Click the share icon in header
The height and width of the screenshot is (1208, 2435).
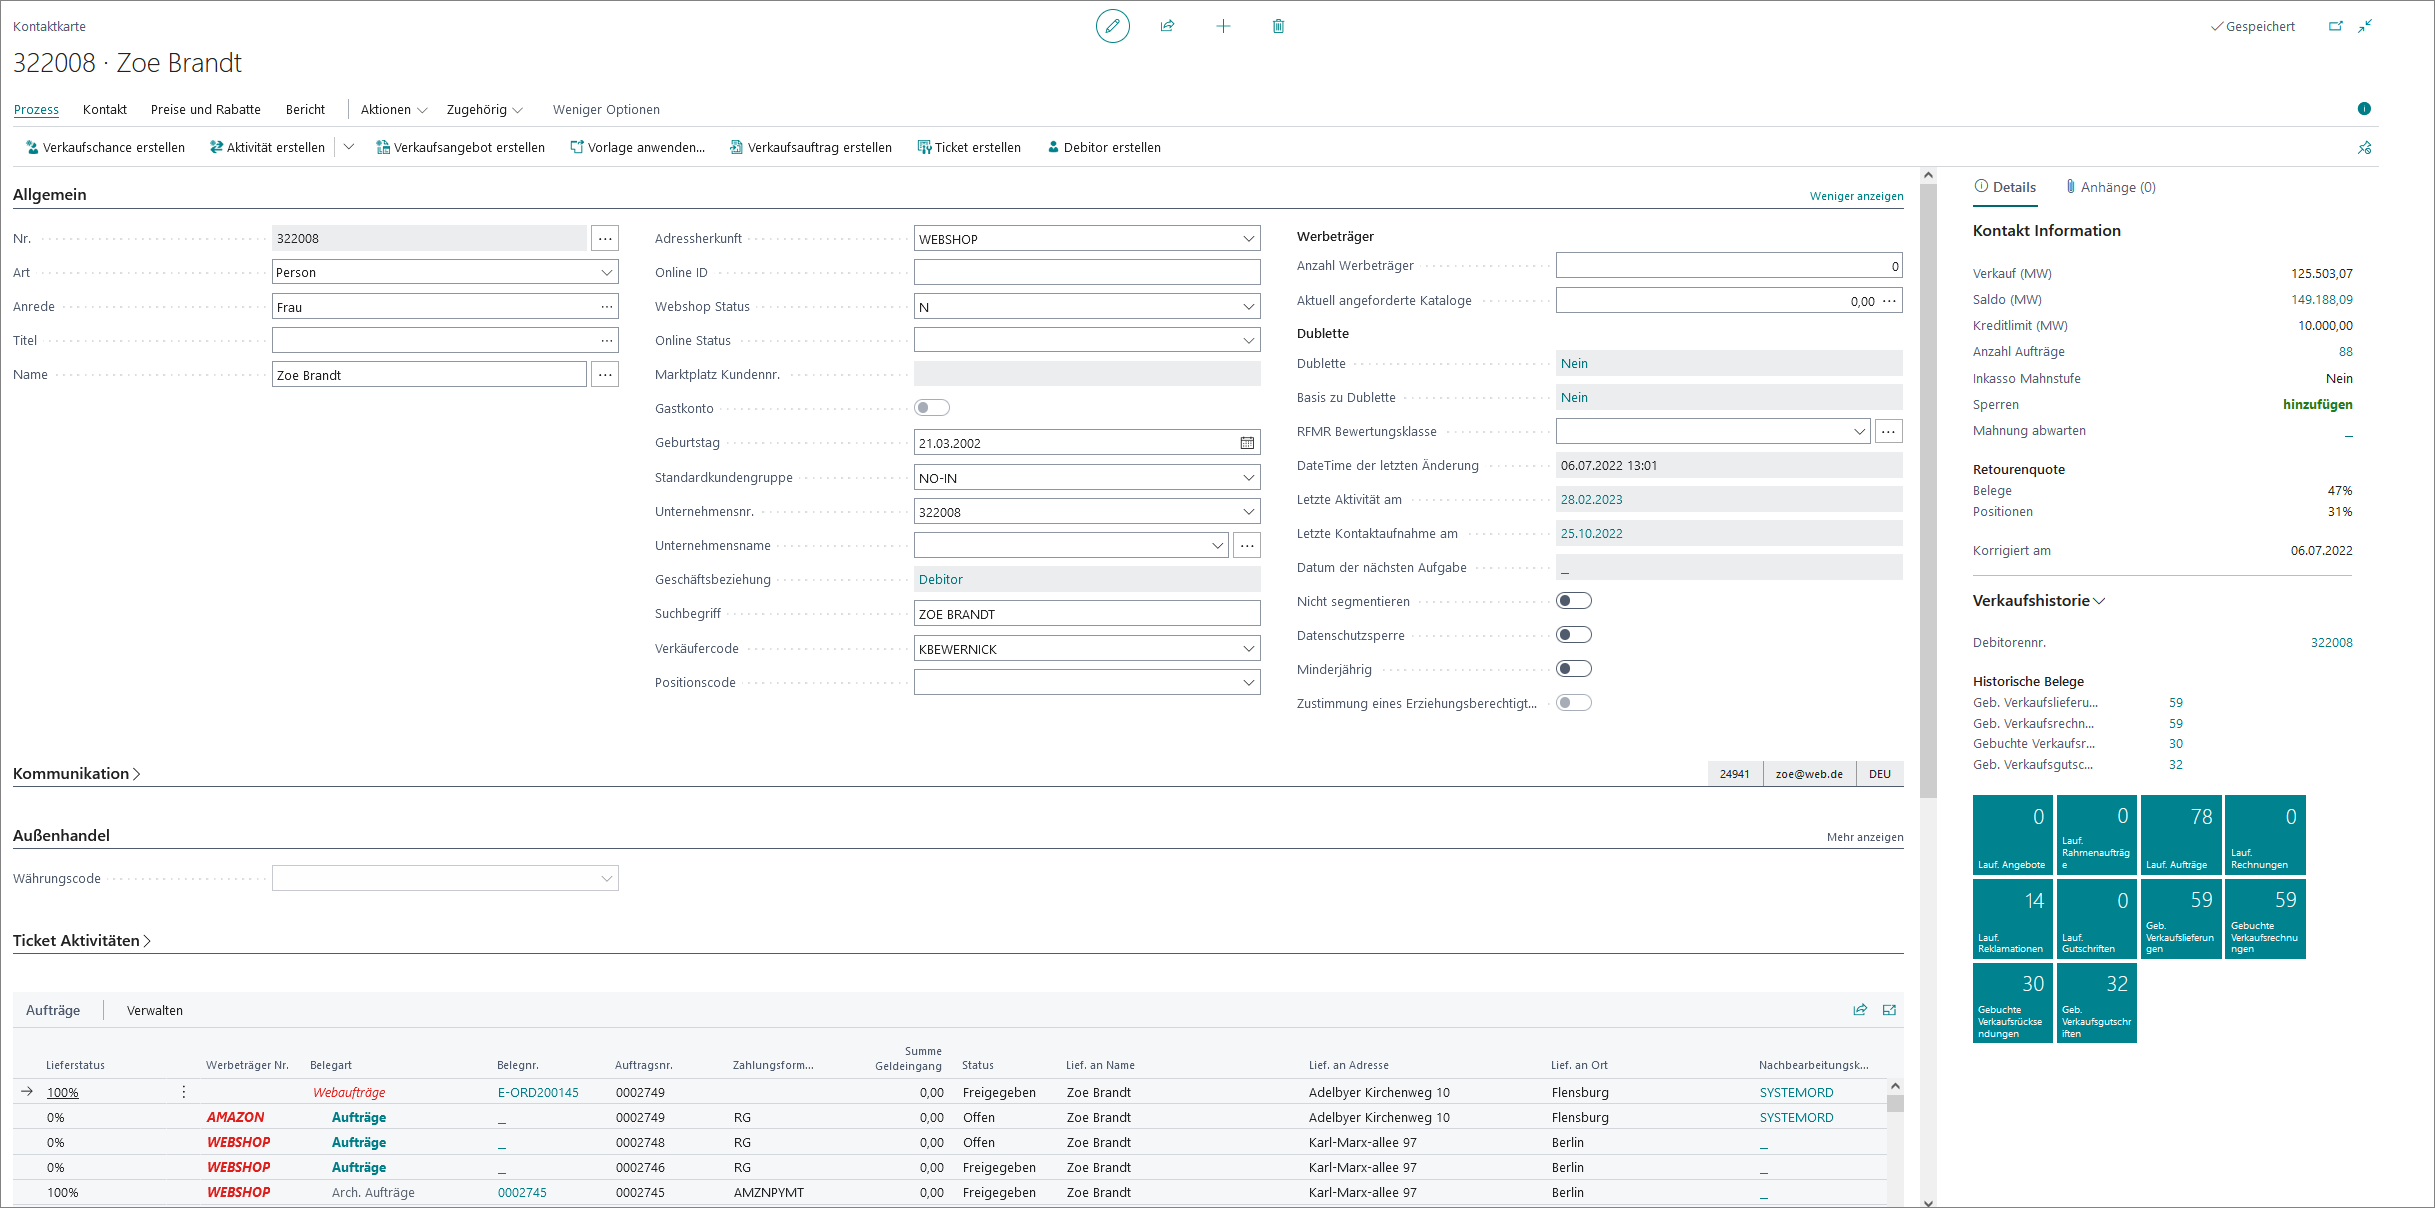[x=1167, y=26]
